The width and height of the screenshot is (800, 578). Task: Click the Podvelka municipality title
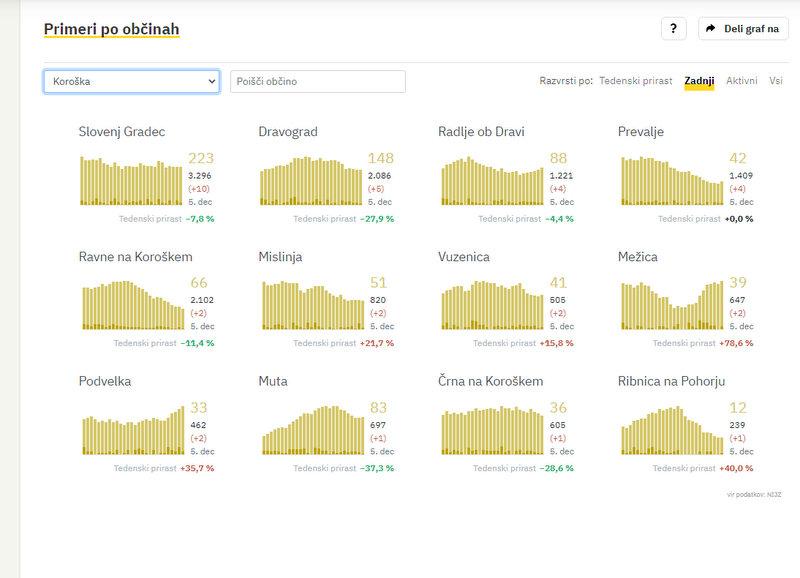105,381
